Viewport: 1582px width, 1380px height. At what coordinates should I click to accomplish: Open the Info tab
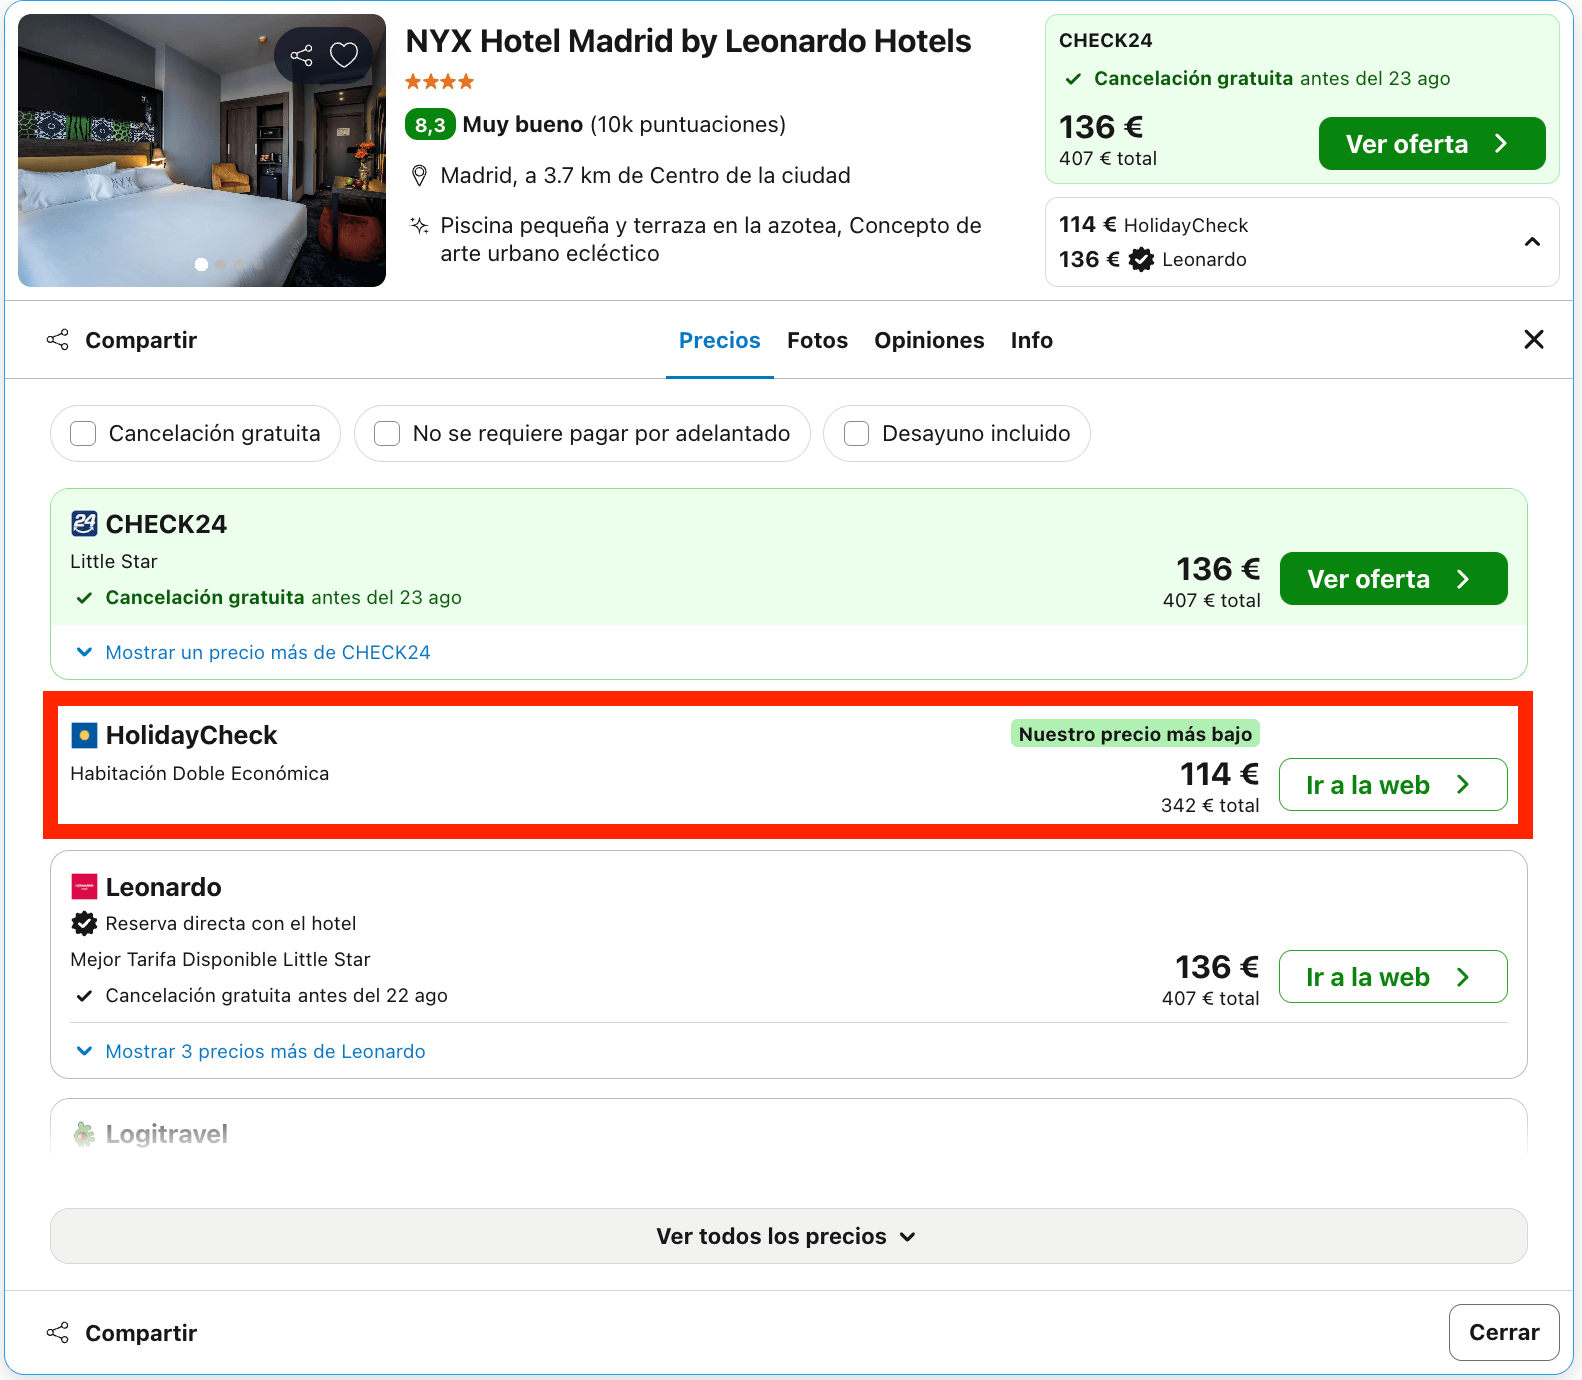[x=1031, y=341]
